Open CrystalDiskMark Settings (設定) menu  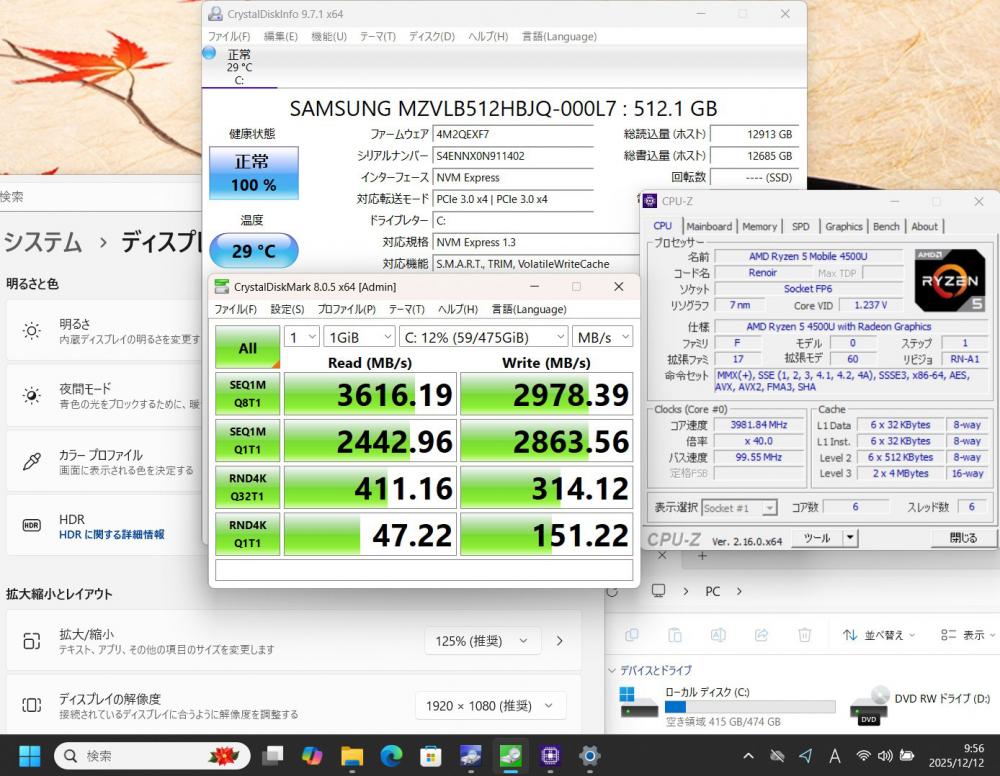click(x=287, y=309)
